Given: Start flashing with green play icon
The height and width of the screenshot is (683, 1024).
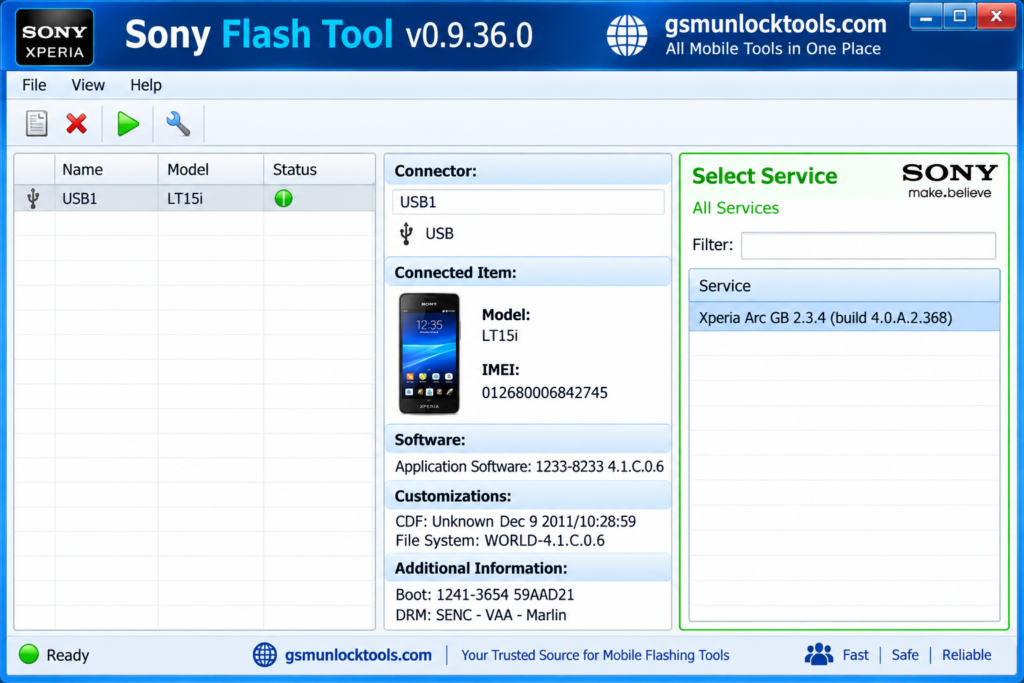Looking at the screenshot, I should [x=127, y=123].
